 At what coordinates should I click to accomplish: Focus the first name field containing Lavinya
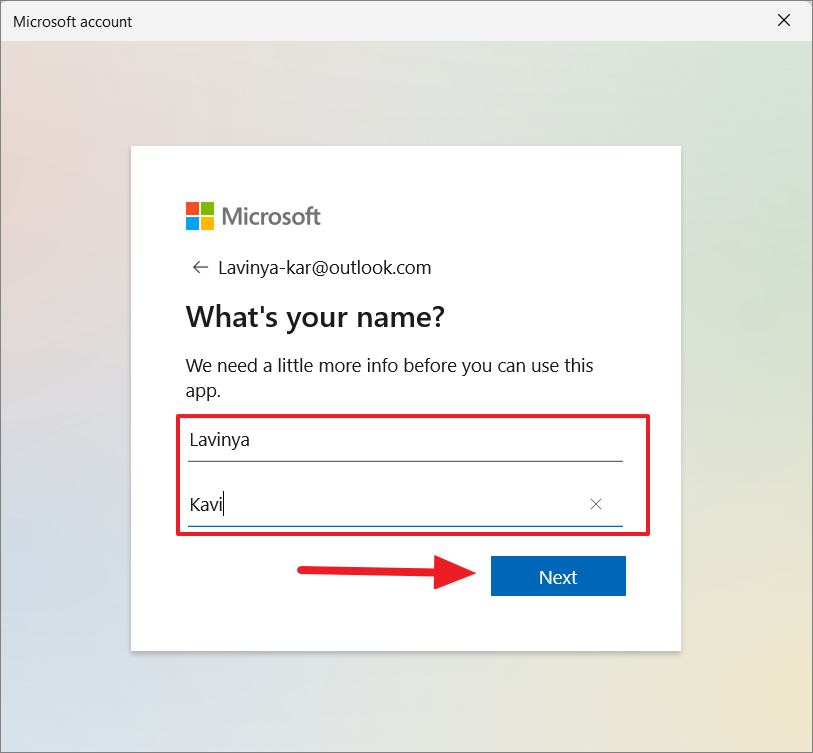405,440
